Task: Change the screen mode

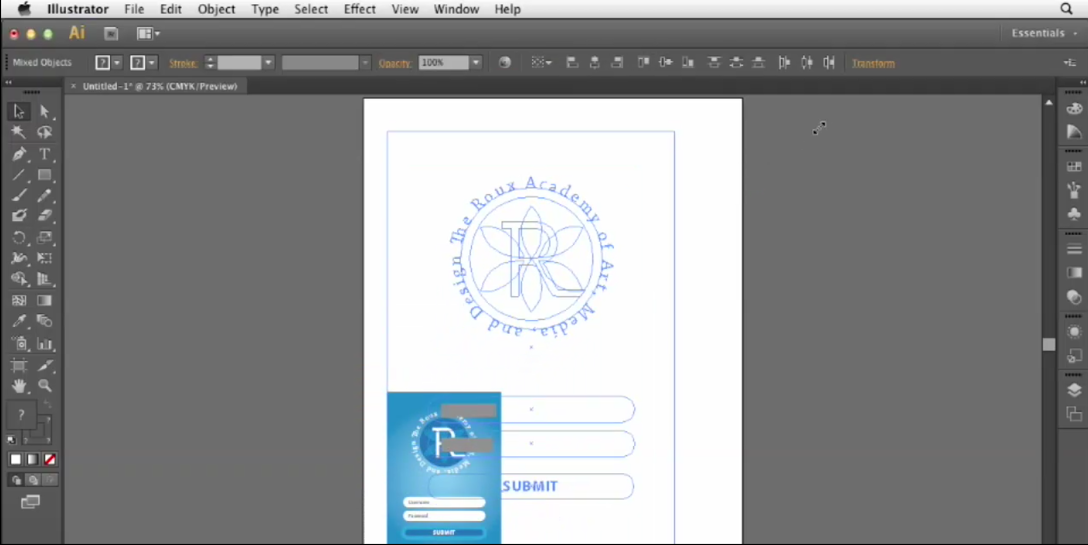Action: [x=31, y=502]
